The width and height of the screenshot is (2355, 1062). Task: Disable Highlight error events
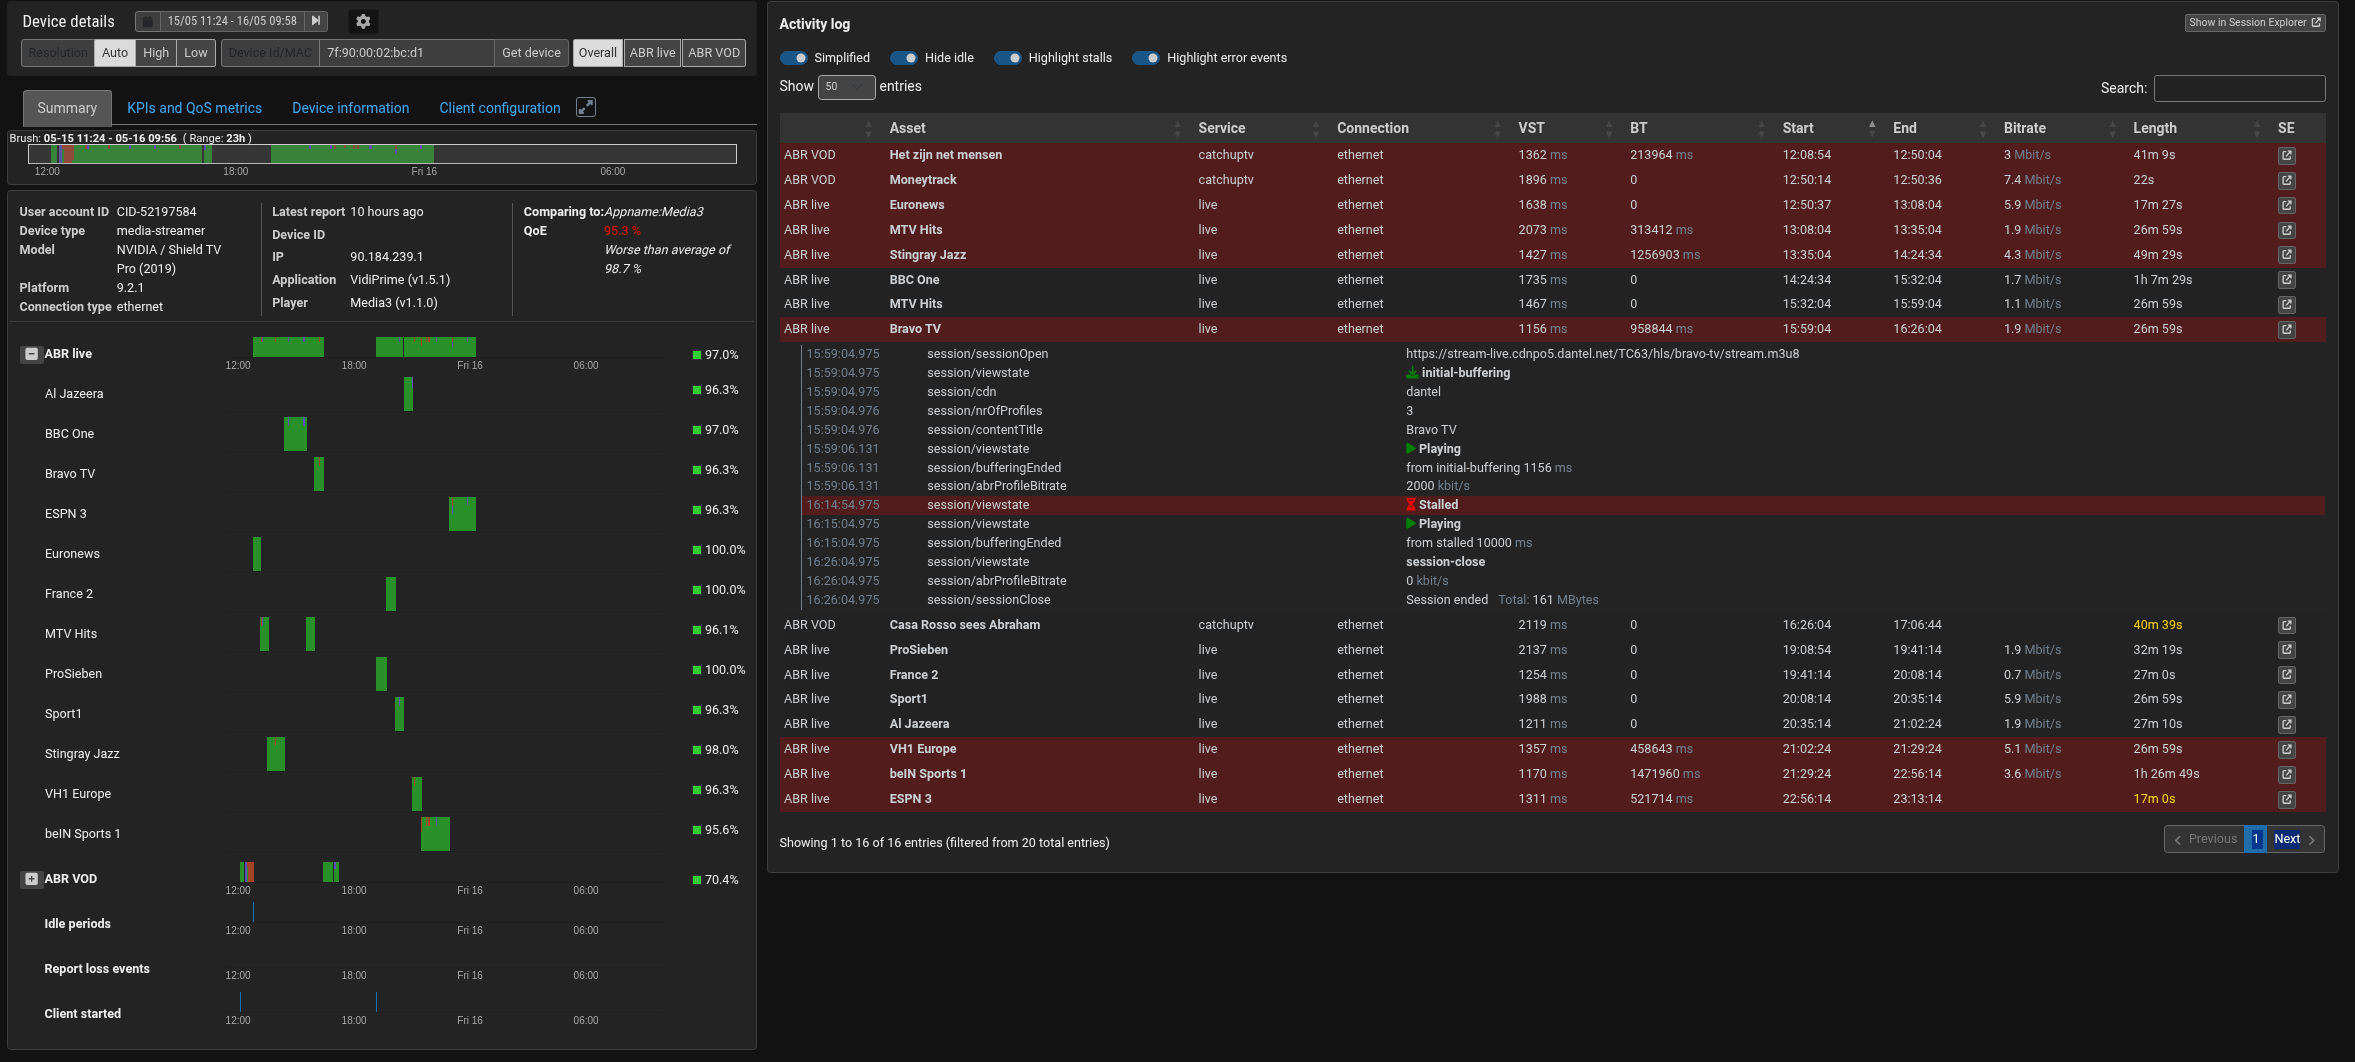tap(1144, 58)
